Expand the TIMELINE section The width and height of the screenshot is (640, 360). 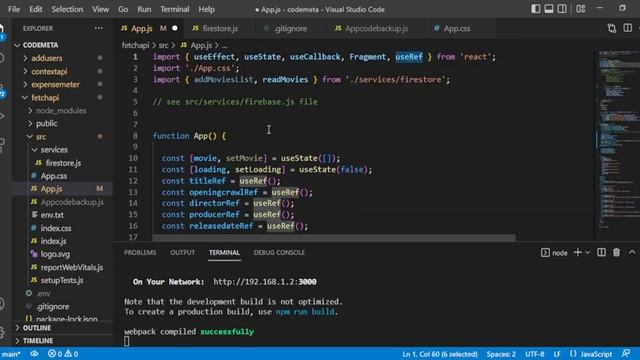click(x=38, y=340)
